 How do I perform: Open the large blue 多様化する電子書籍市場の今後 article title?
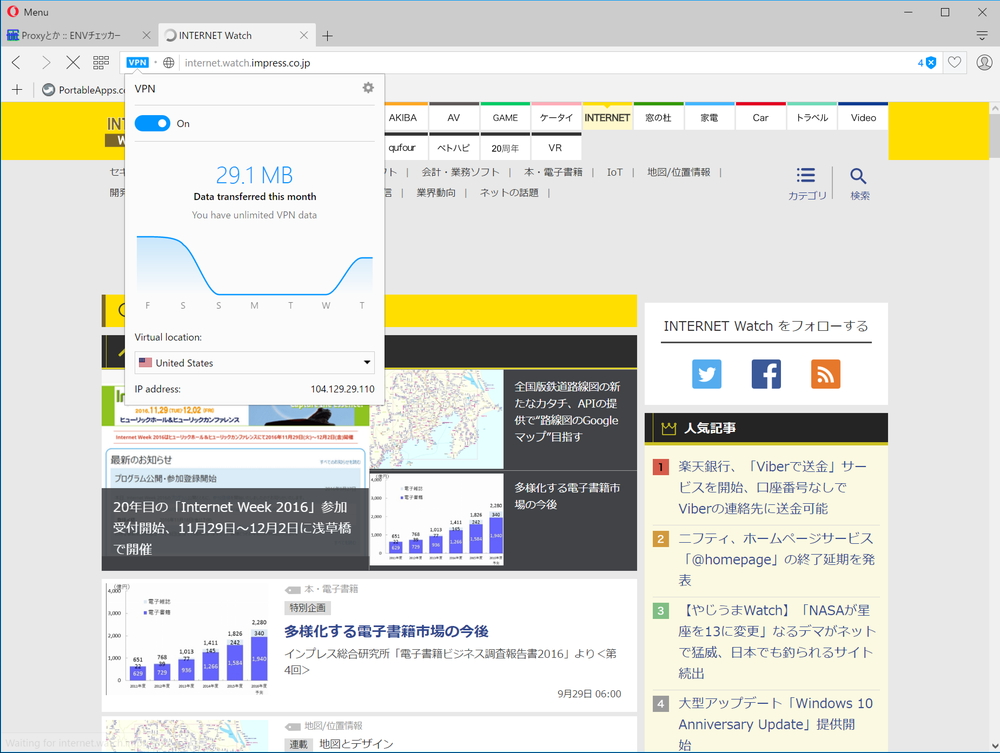(x=386, y=631)
